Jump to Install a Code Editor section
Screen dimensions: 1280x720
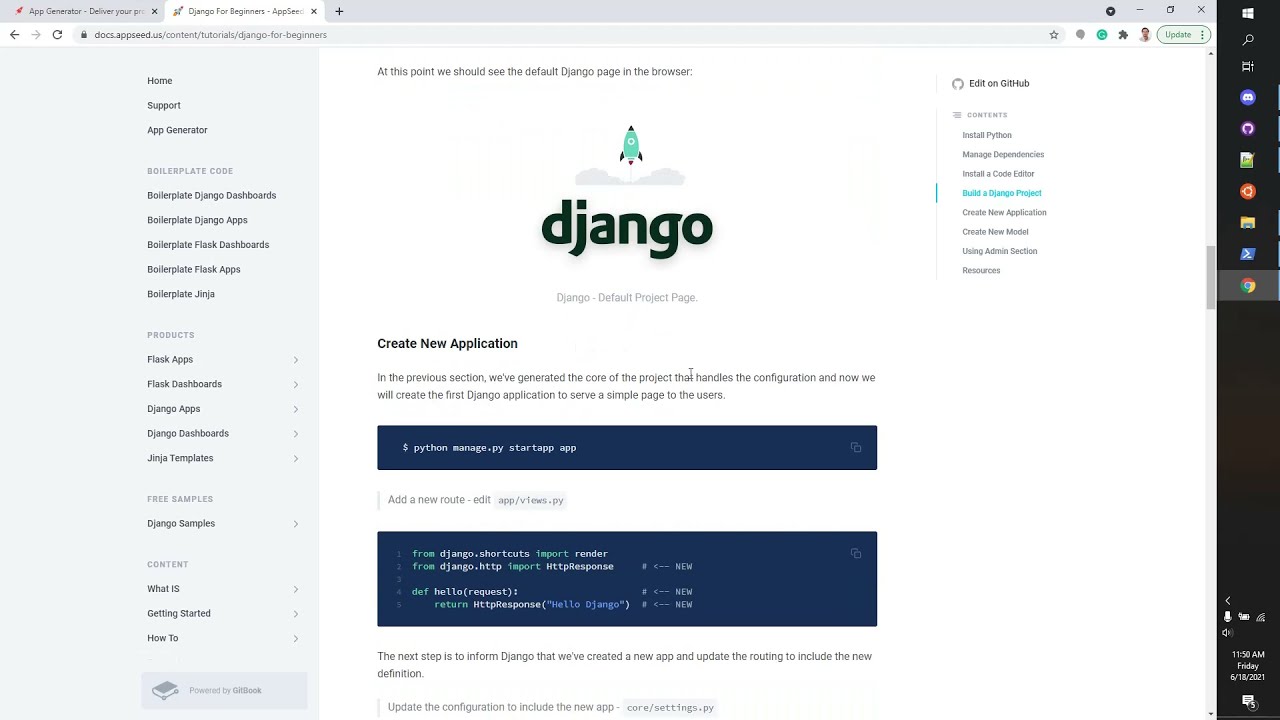click(x=998, y=174)
